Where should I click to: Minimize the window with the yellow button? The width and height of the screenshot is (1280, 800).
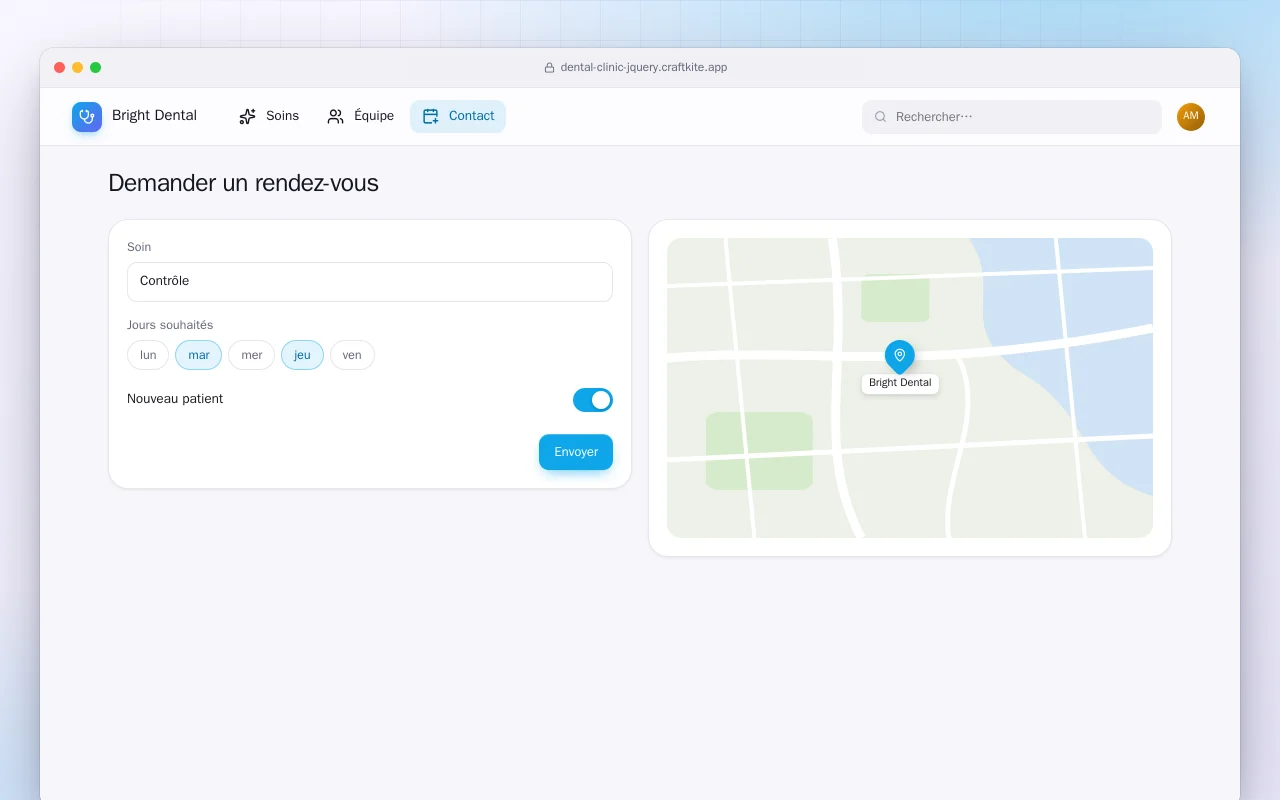tap(78, 68)
